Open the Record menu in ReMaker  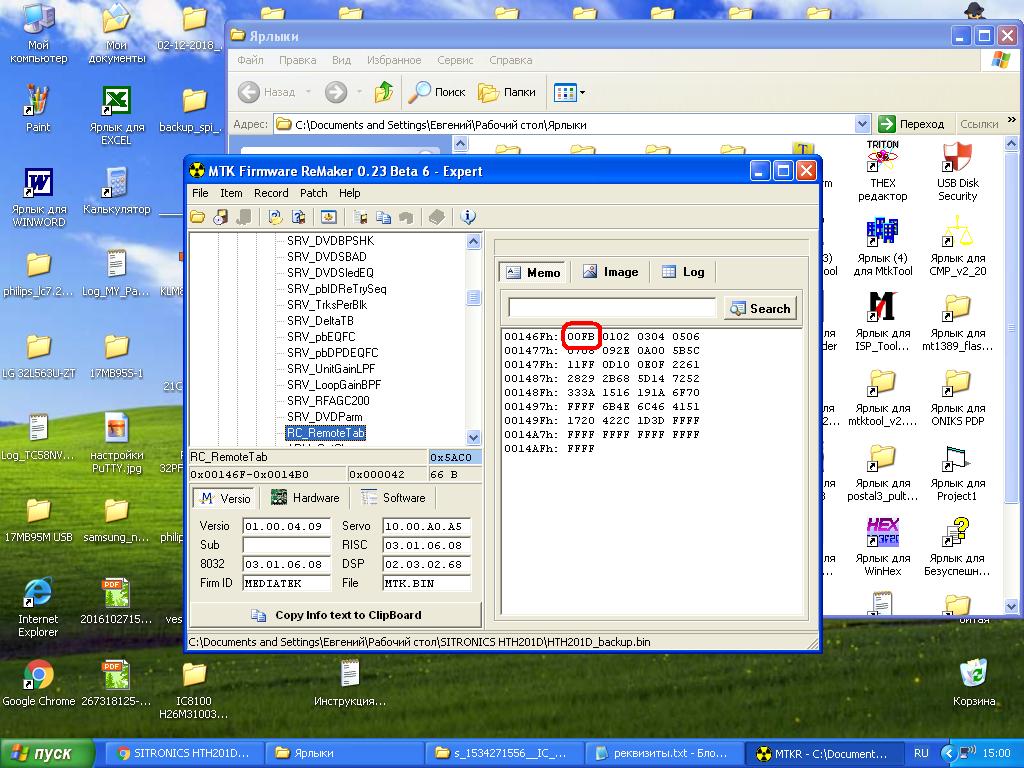tap(271, 193)
